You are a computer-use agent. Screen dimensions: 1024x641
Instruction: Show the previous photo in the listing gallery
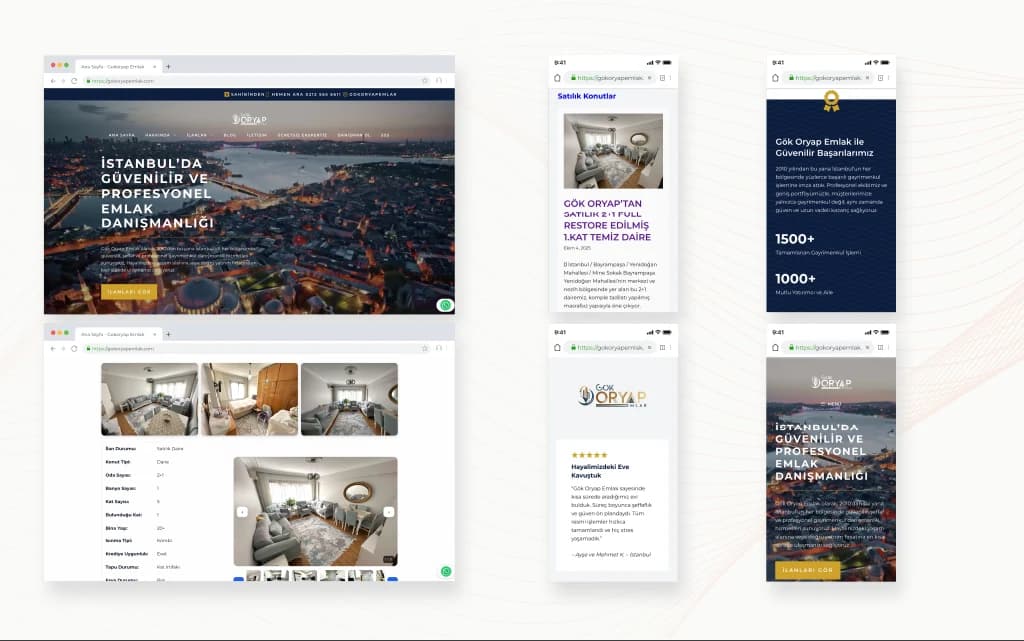[x=242, y=512]
